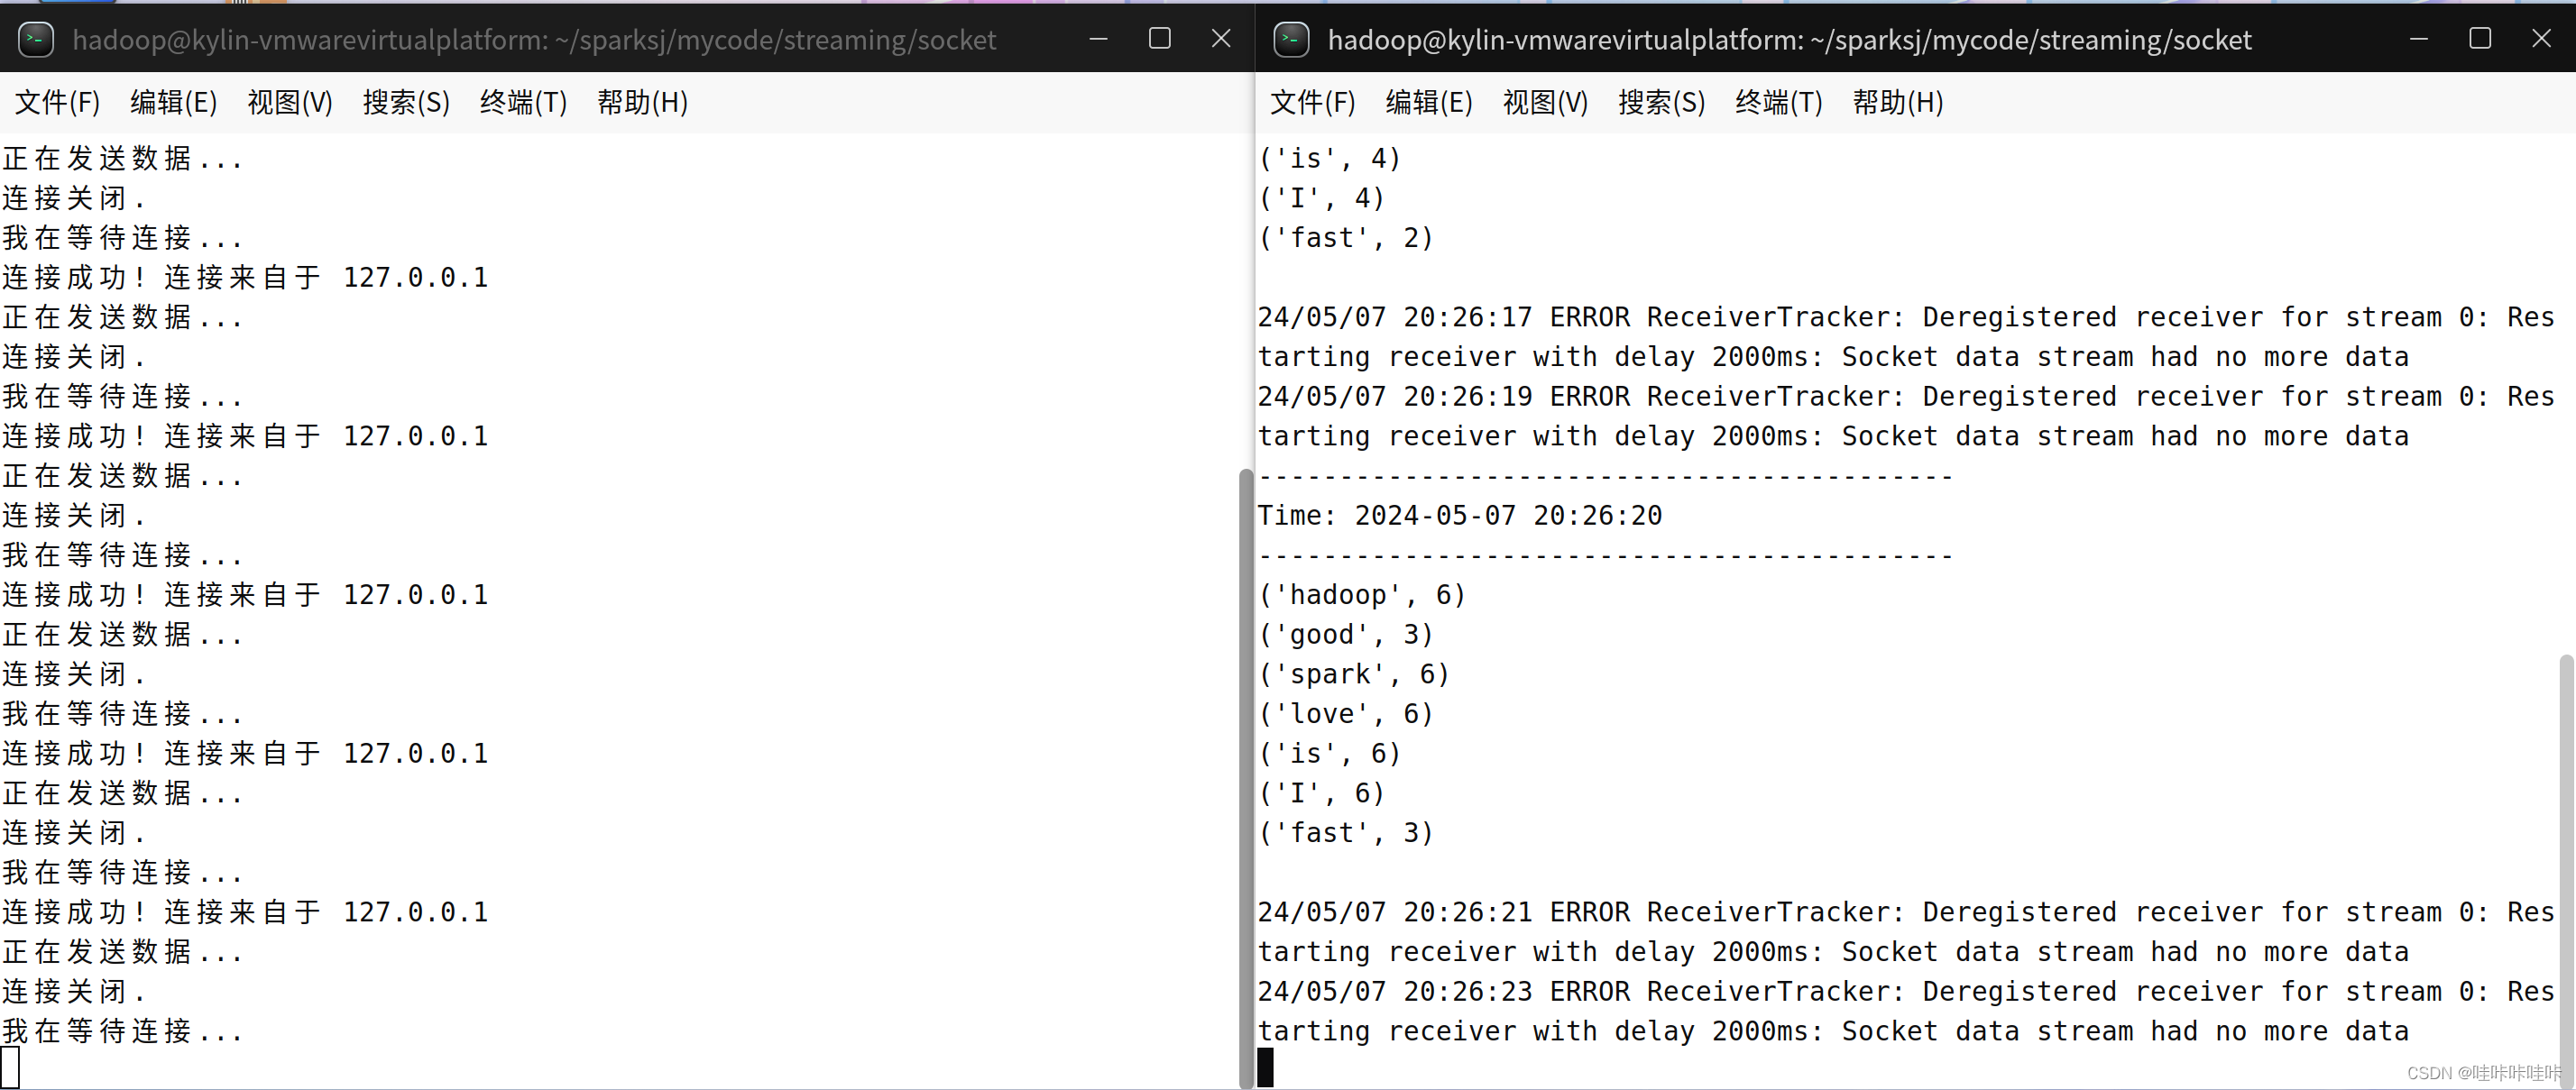Click the scrollbar of the right terminal
The width and height of the screenshot is (2576, 1090).
[x=2564, y=850]
